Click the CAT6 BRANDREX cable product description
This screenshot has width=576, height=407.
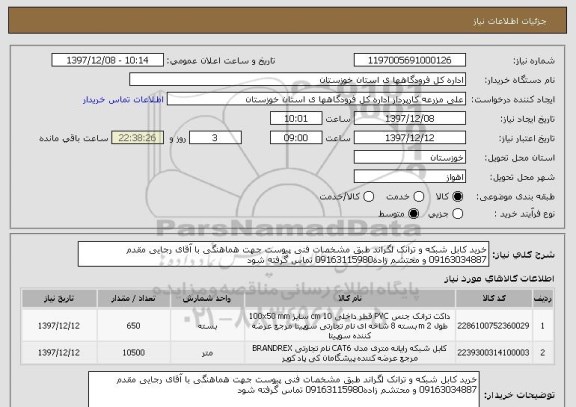pyautogui.click(x=350, y=353)
